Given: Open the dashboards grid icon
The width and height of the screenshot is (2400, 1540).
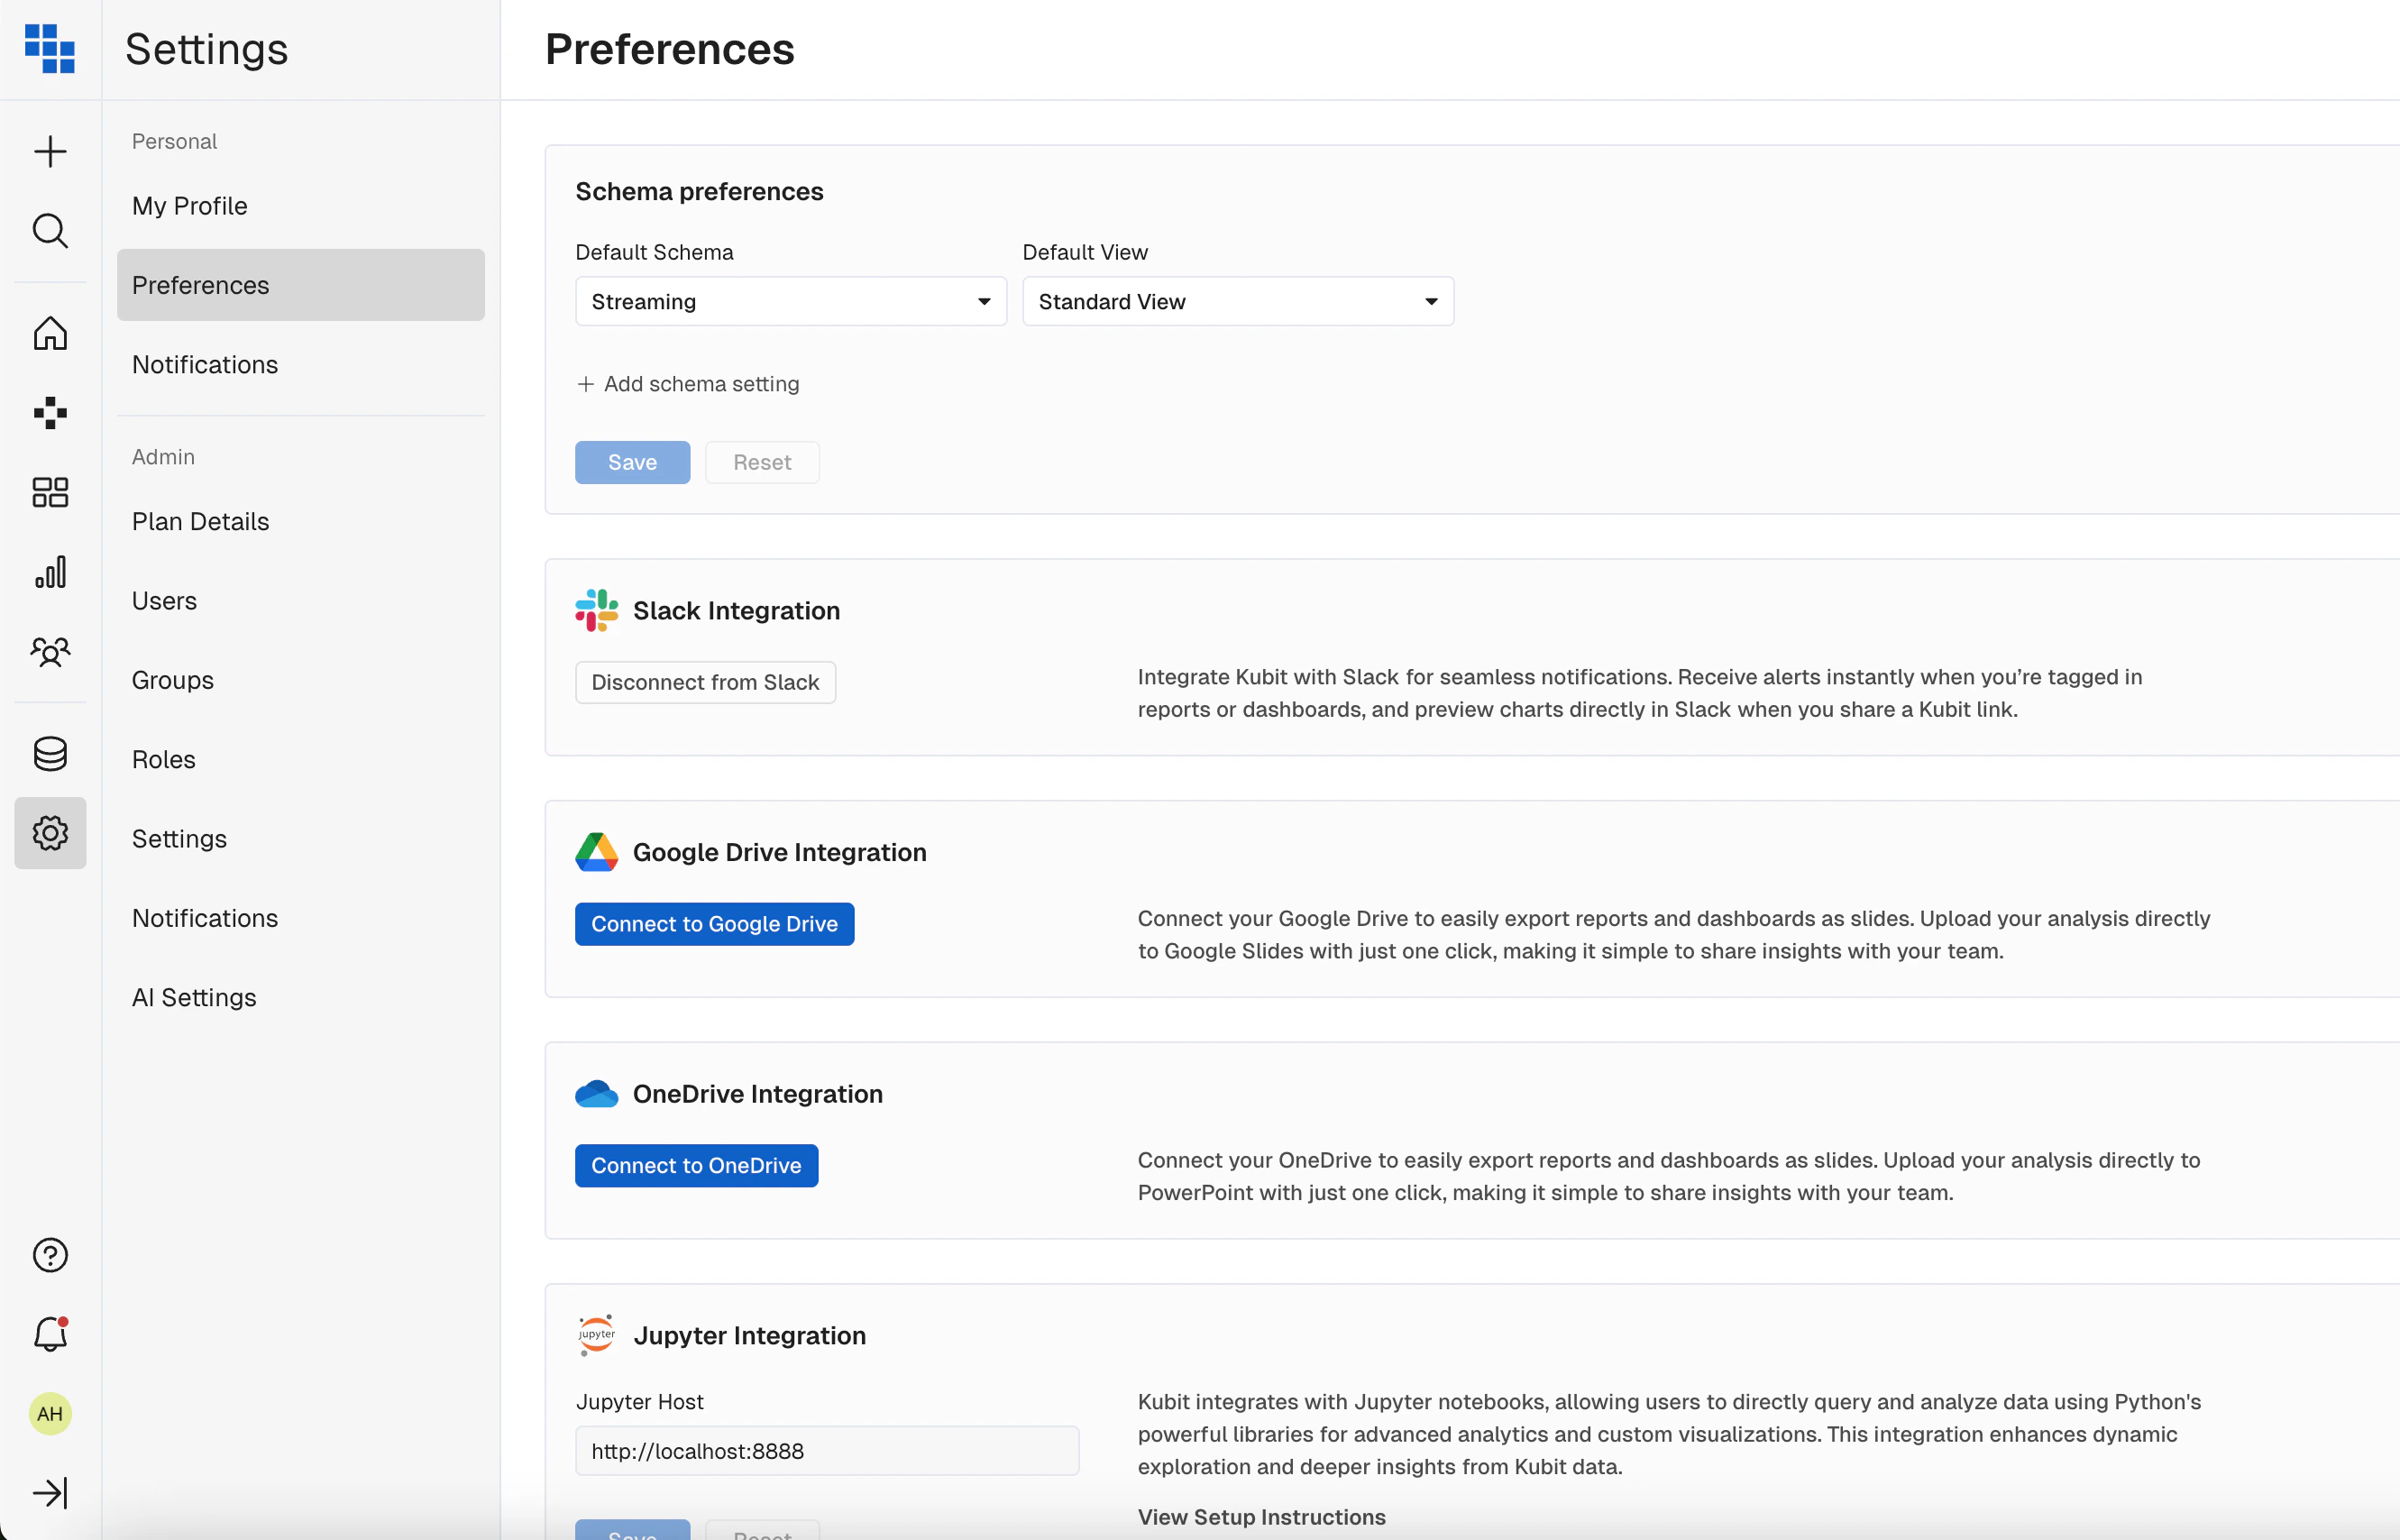Looking at the screenshot, I should click(50, 492).
